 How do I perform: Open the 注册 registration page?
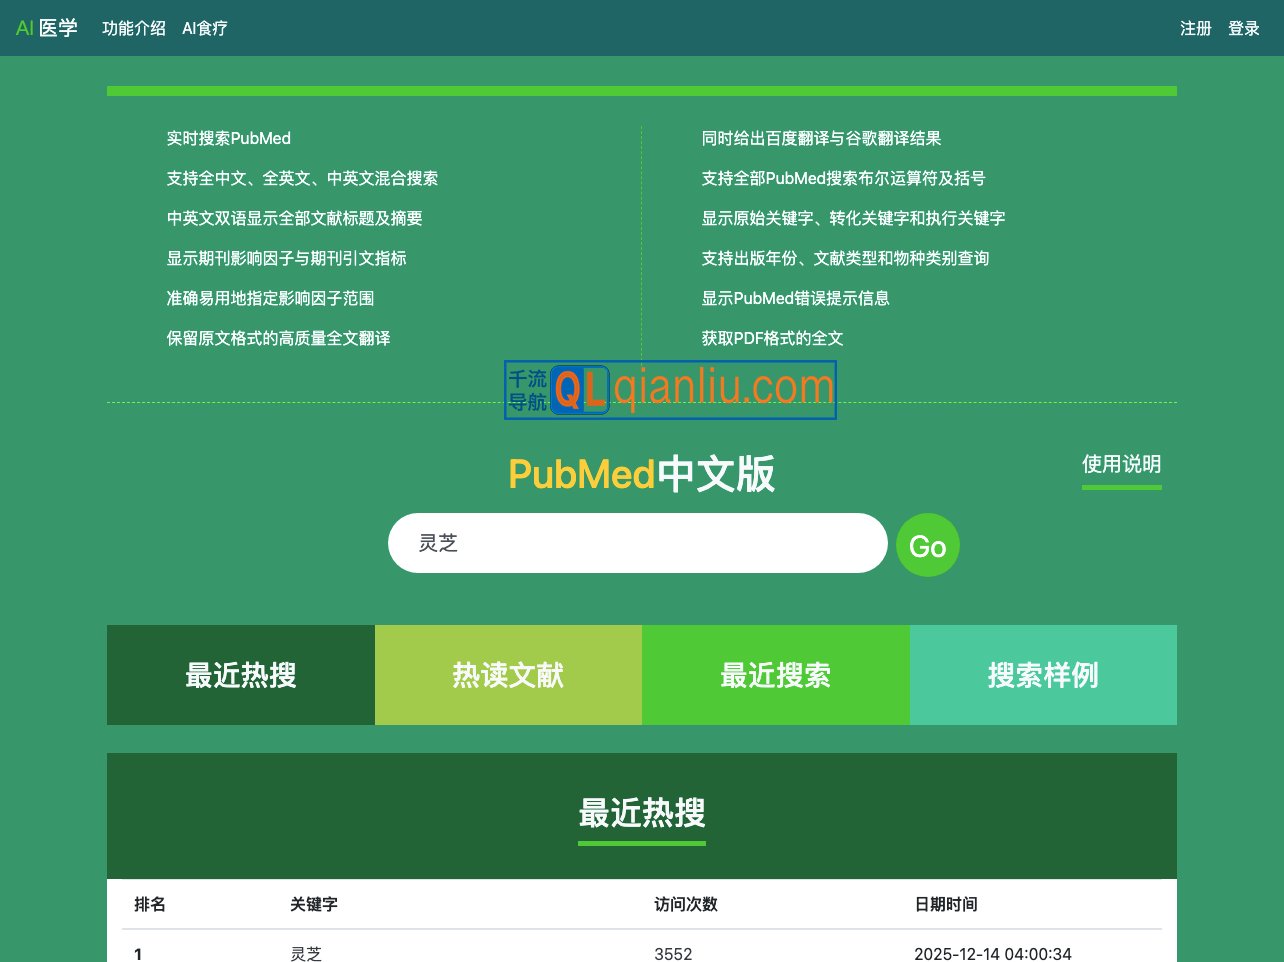[1196, 28]
